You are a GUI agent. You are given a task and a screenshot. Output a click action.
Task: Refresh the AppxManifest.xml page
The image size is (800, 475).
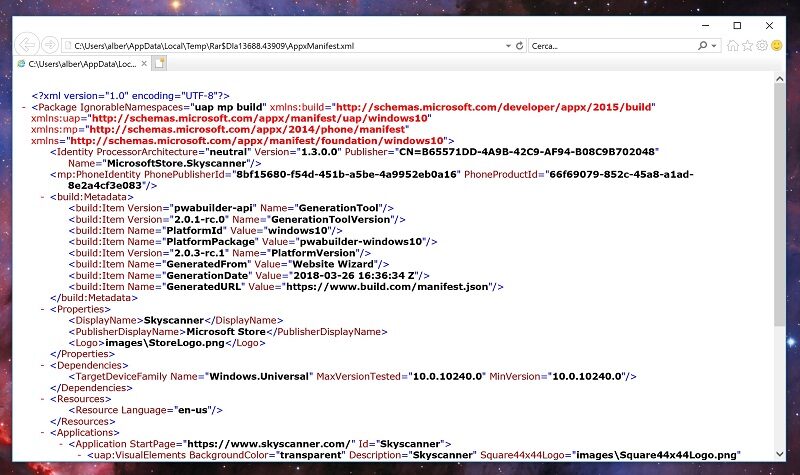[x=519, y=45]
